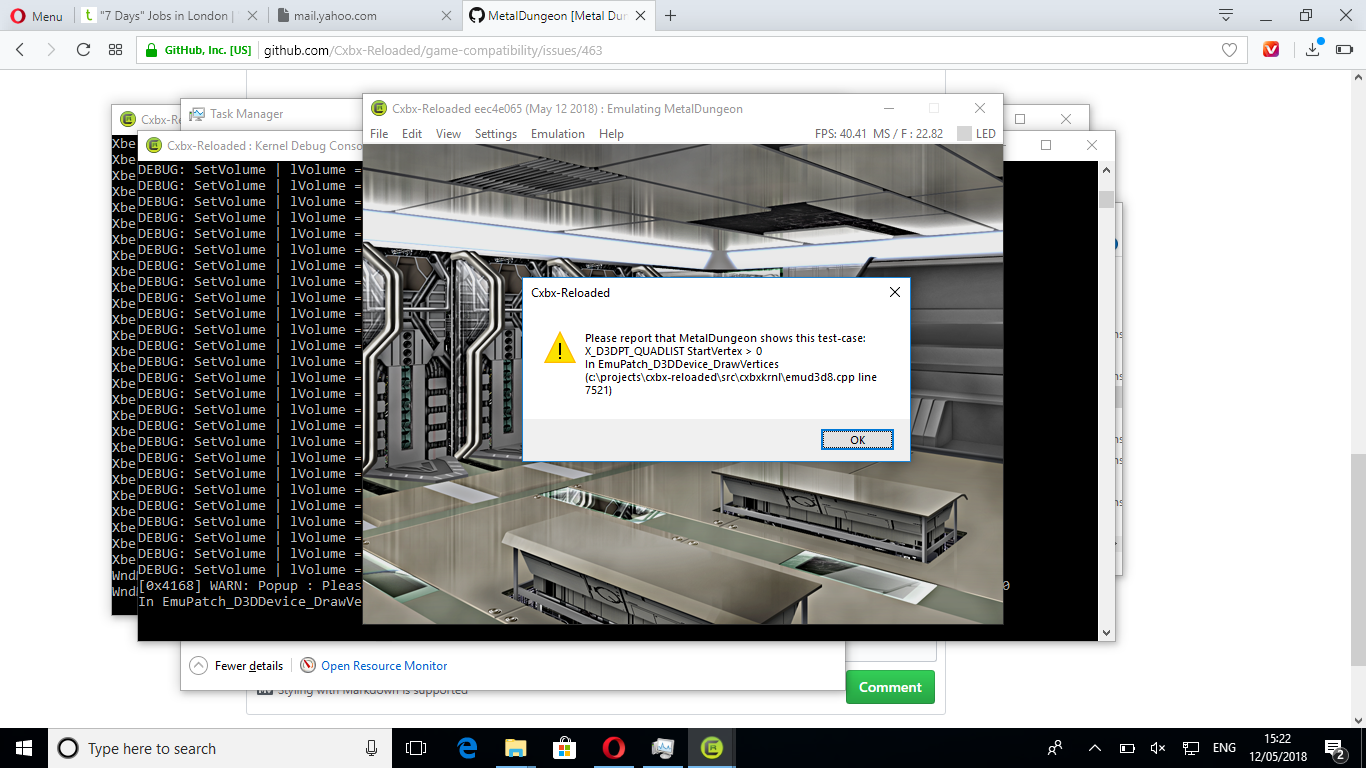Open File Explorer from the taskbar
The image size is (1366, 768).
pos(515,748)
